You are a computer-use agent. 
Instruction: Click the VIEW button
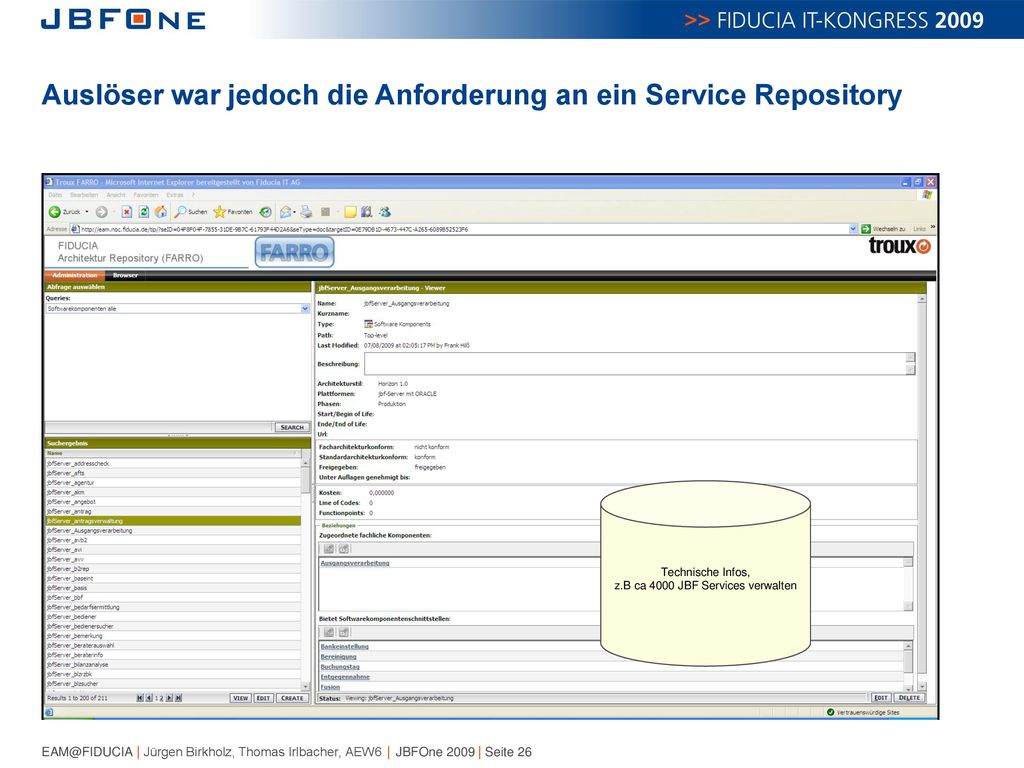click(240, 698)
